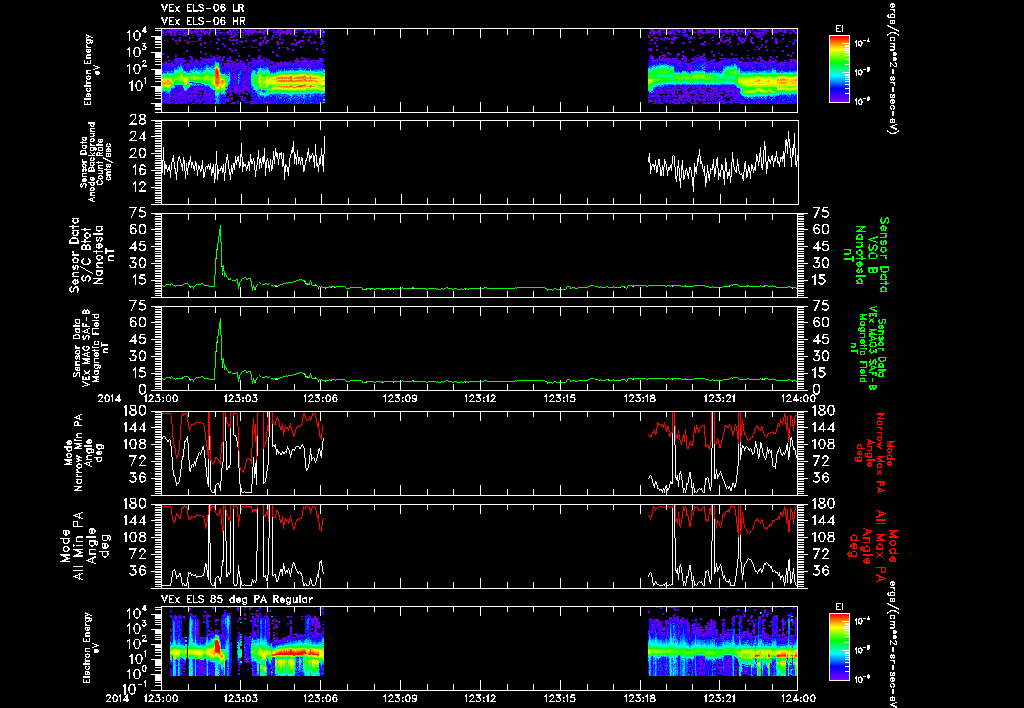
Task: Click the 123:12 time label under the MAG SAF-B panel
Action: click(x=481, y=398)
